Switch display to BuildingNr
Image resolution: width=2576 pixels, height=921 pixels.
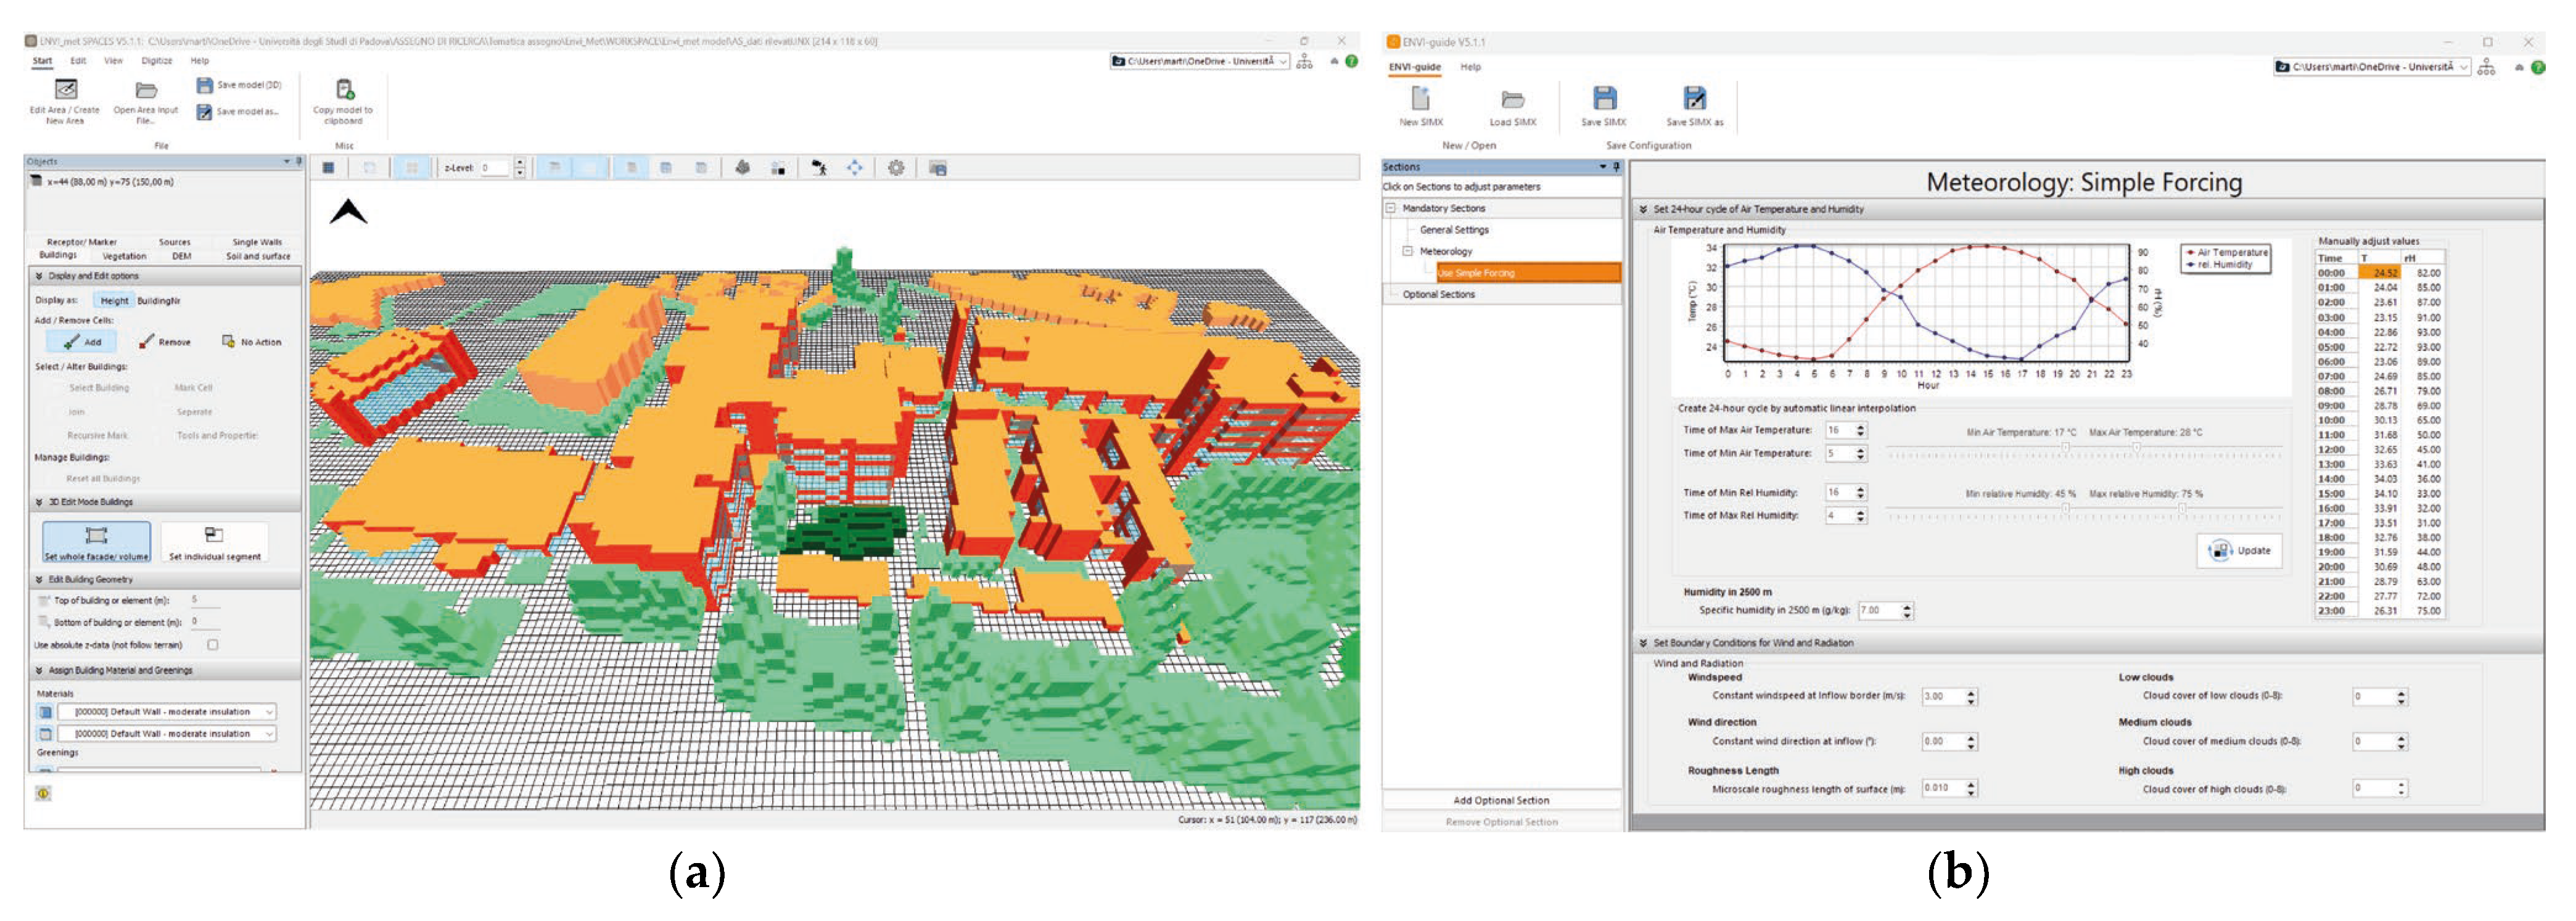159,300
